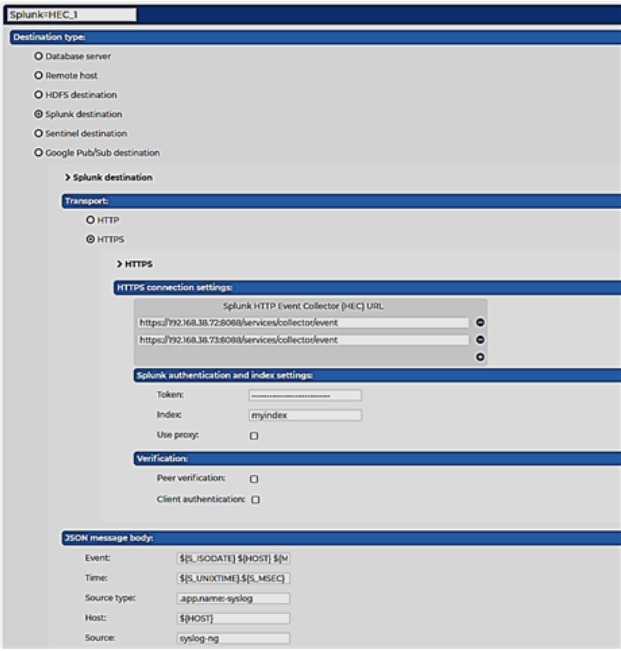Viewport: 621px width, 651px height.
Task: Collapse the Splunk destination section chevron
Action: pos(67,178)
